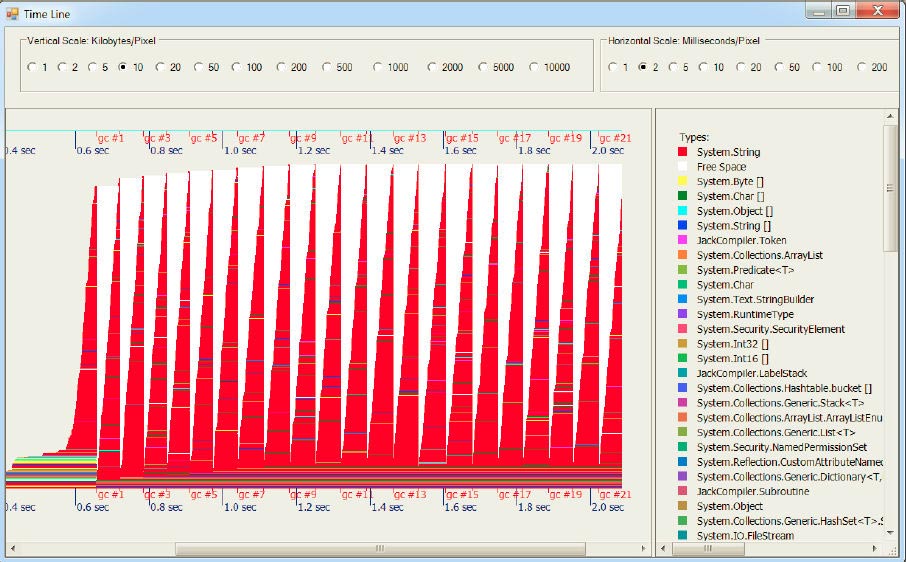Select vertical scale 10000 radio button
The width and height of the screenshot is (906, 562).
[x=549, y=67]
